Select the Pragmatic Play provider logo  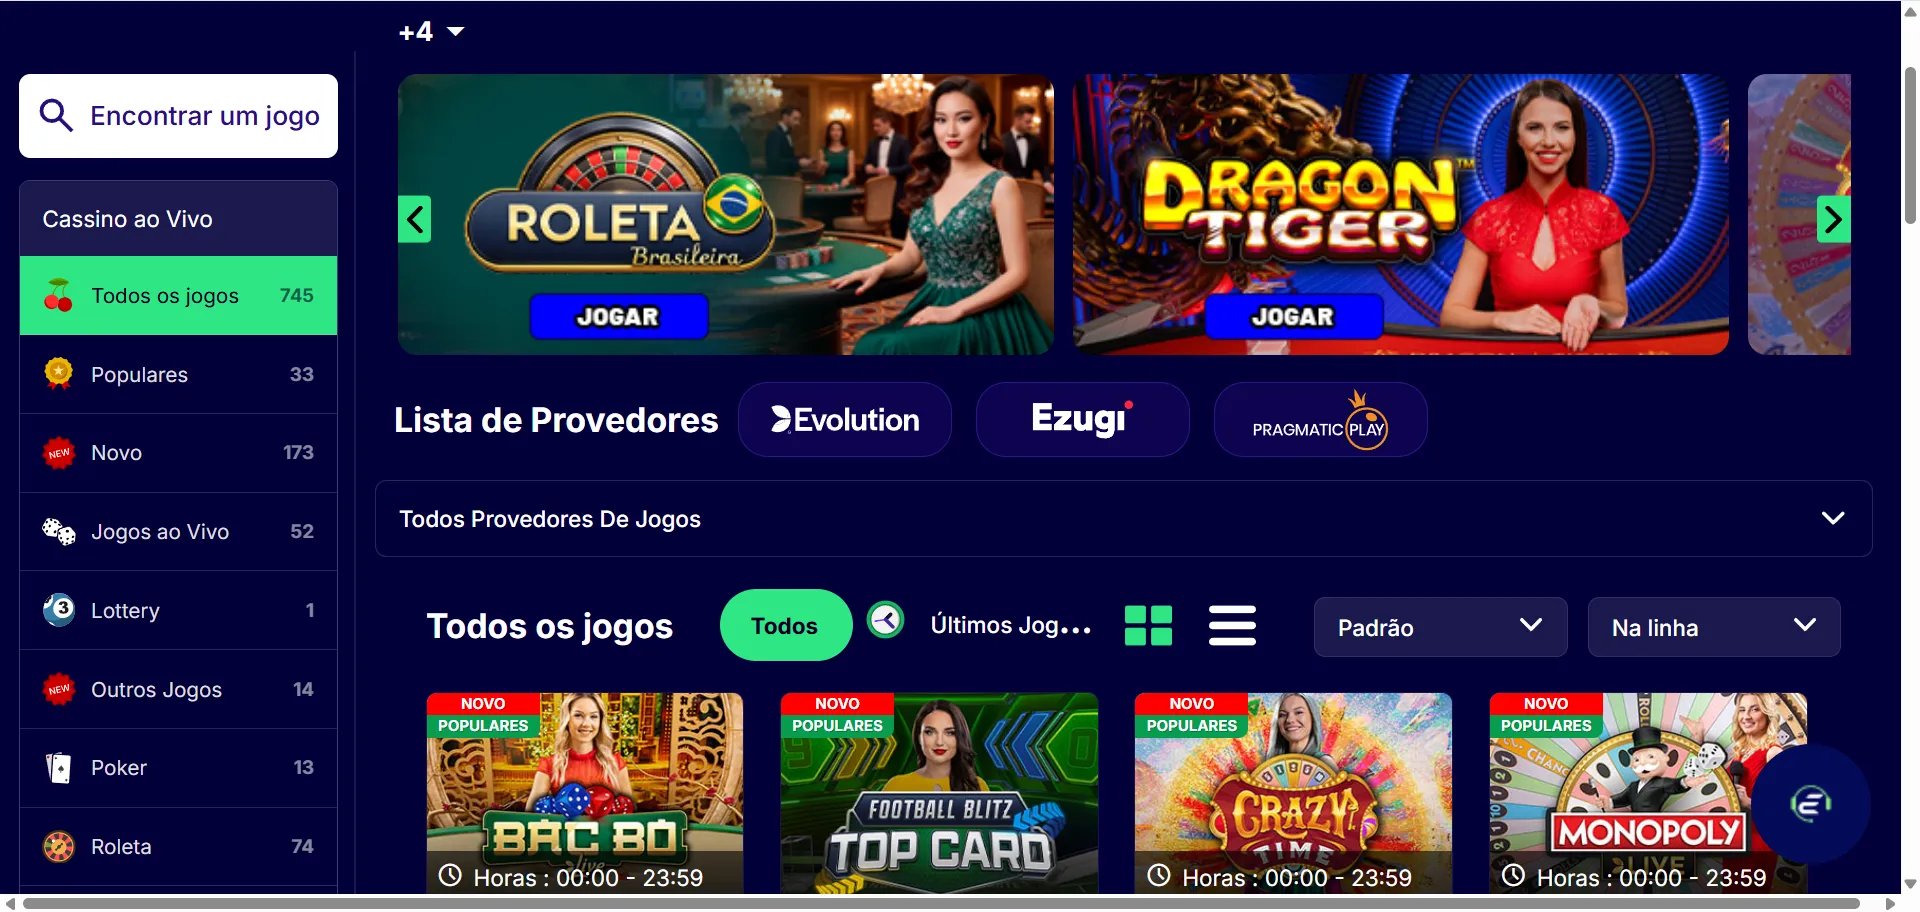click(1320, 420)
